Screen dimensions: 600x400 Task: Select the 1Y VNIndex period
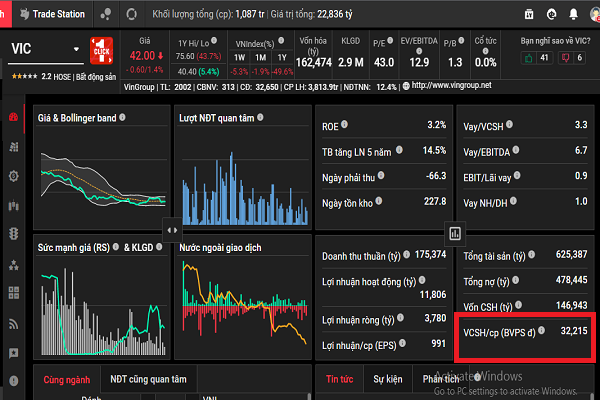(x=282, y=57)
